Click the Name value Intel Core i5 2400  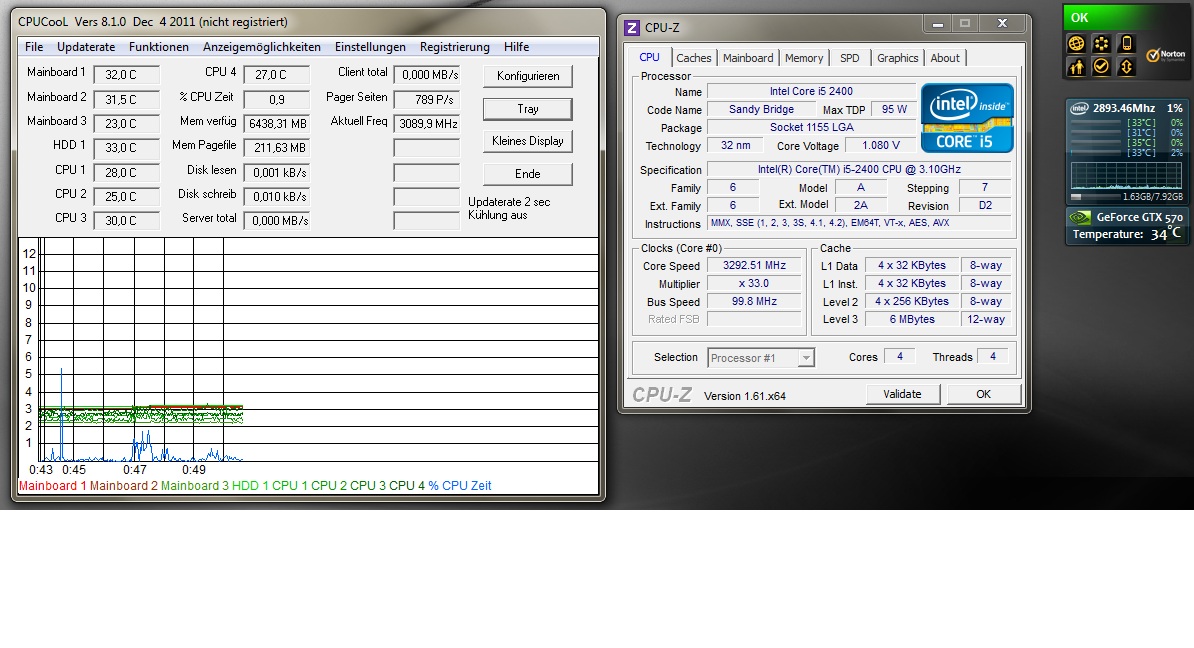coord(811,91)
